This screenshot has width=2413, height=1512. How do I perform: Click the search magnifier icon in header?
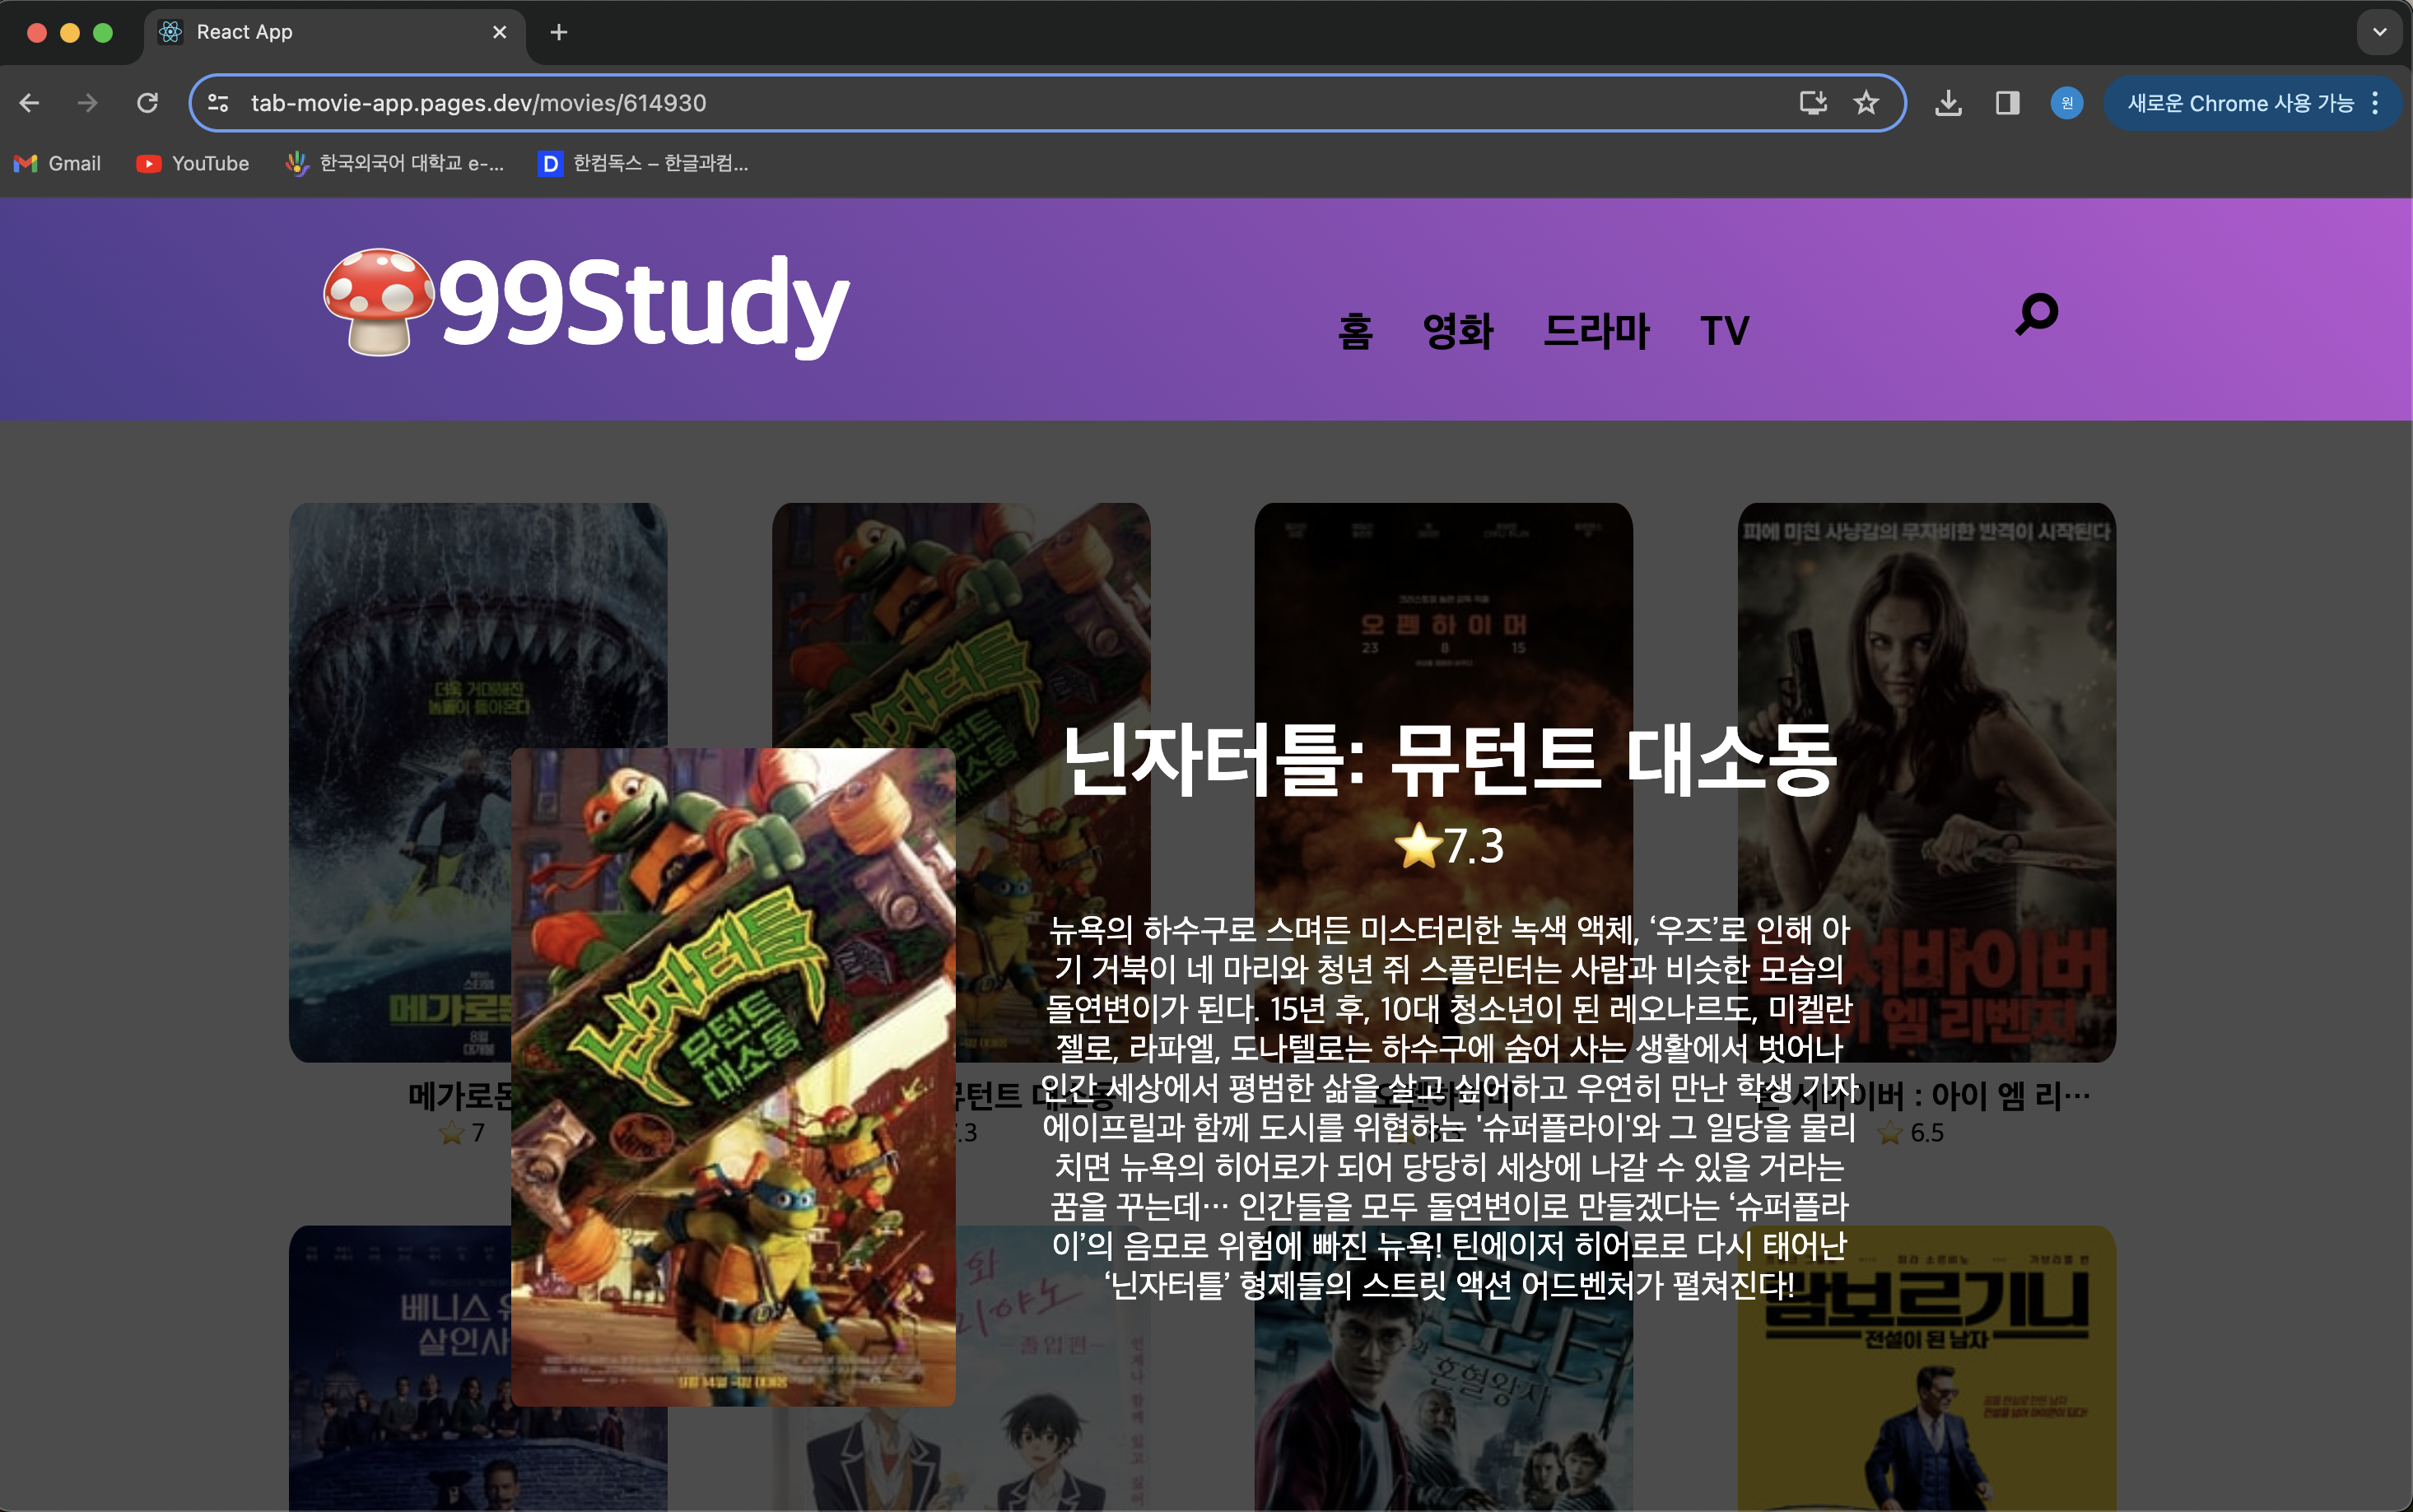pyautogui.click(x=2036, y=314)
